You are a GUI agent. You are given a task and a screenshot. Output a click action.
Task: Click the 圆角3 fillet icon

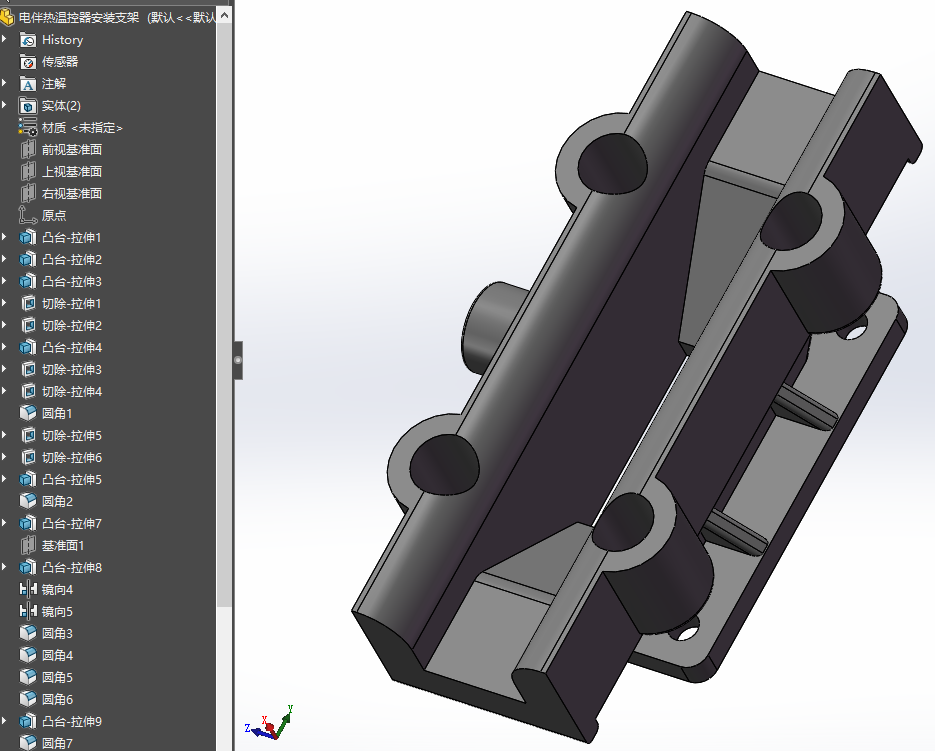27,633
